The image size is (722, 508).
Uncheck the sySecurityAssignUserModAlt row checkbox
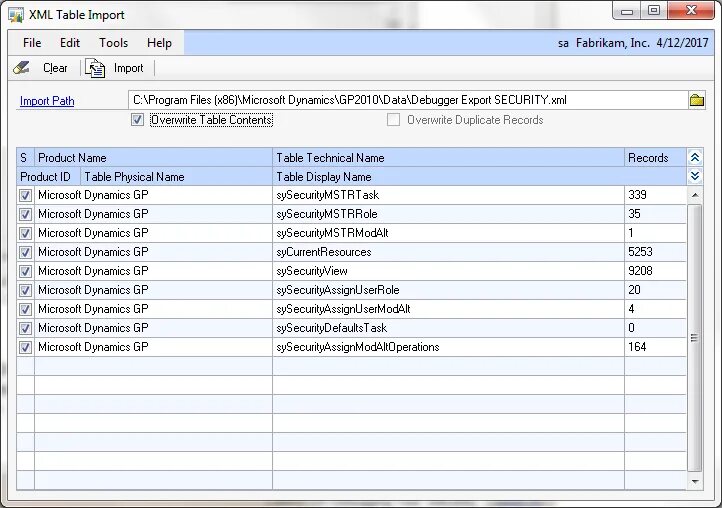[x=25, y=309]
